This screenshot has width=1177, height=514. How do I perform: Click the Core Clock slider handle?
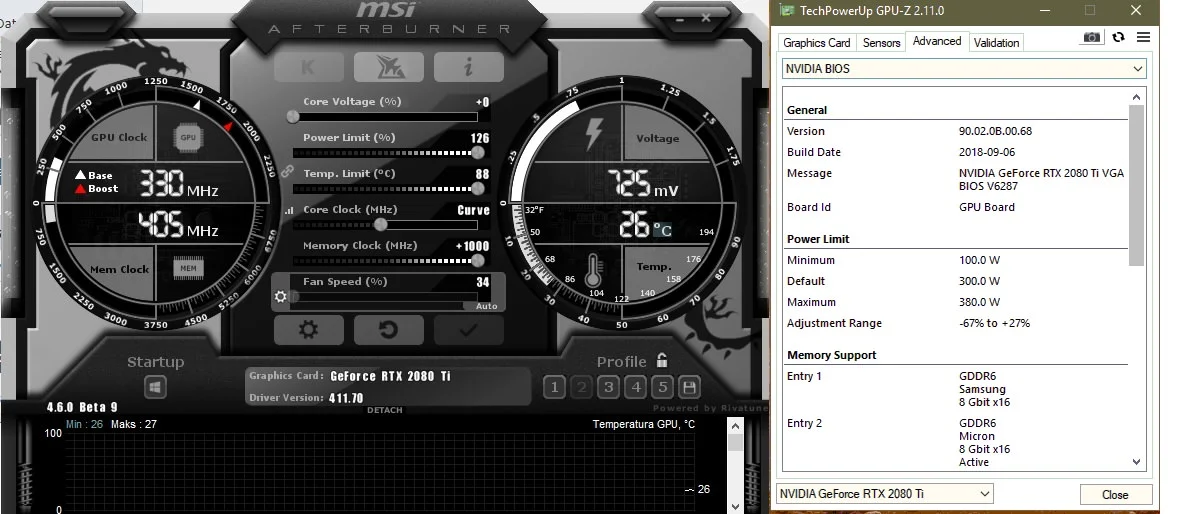381,224
